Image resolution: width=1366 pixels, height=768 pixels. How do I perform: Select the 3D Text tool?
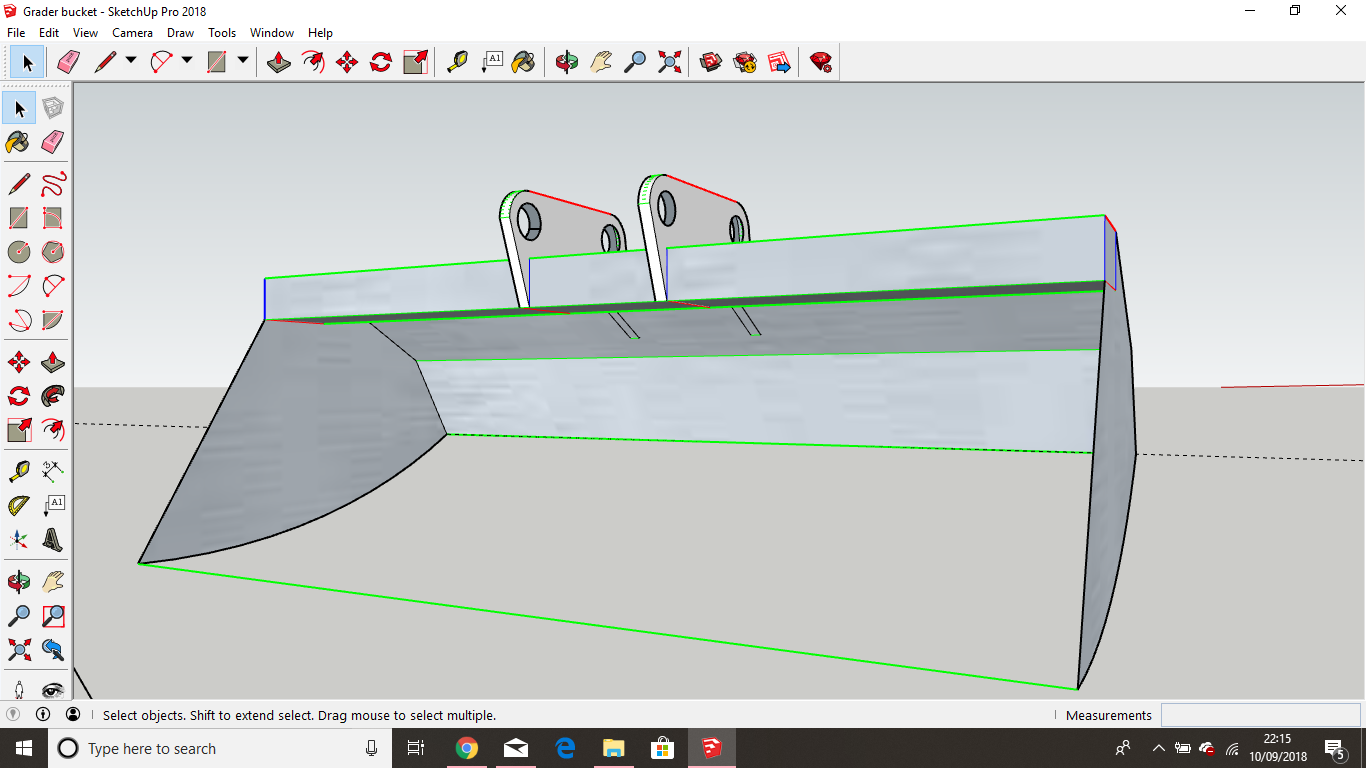[53, 540]
